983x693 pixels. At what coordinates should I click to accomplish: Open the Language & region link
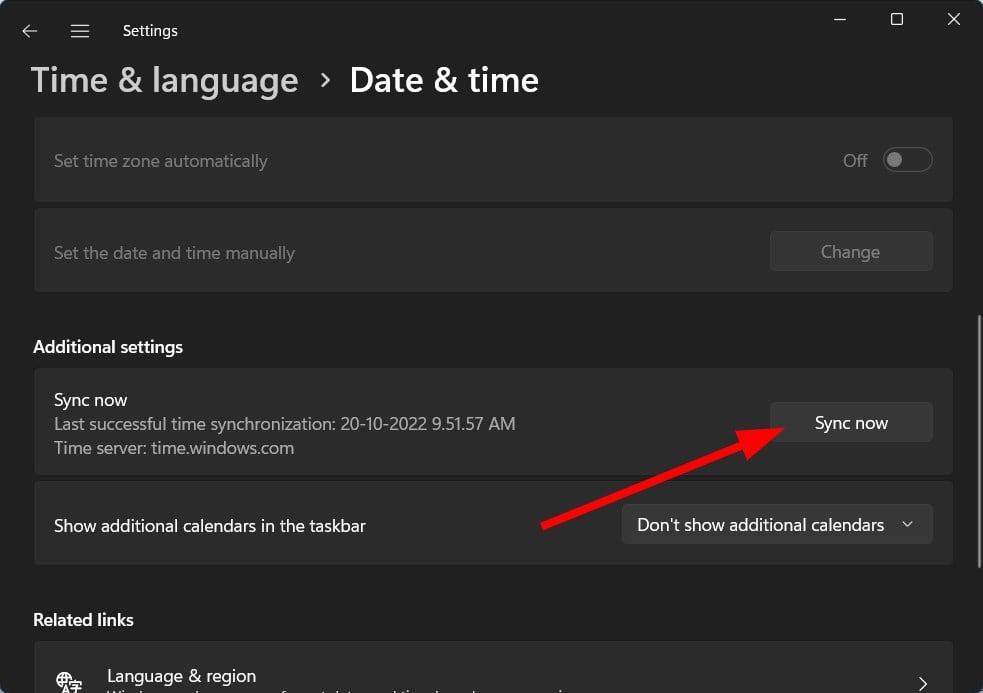[181, 676]
